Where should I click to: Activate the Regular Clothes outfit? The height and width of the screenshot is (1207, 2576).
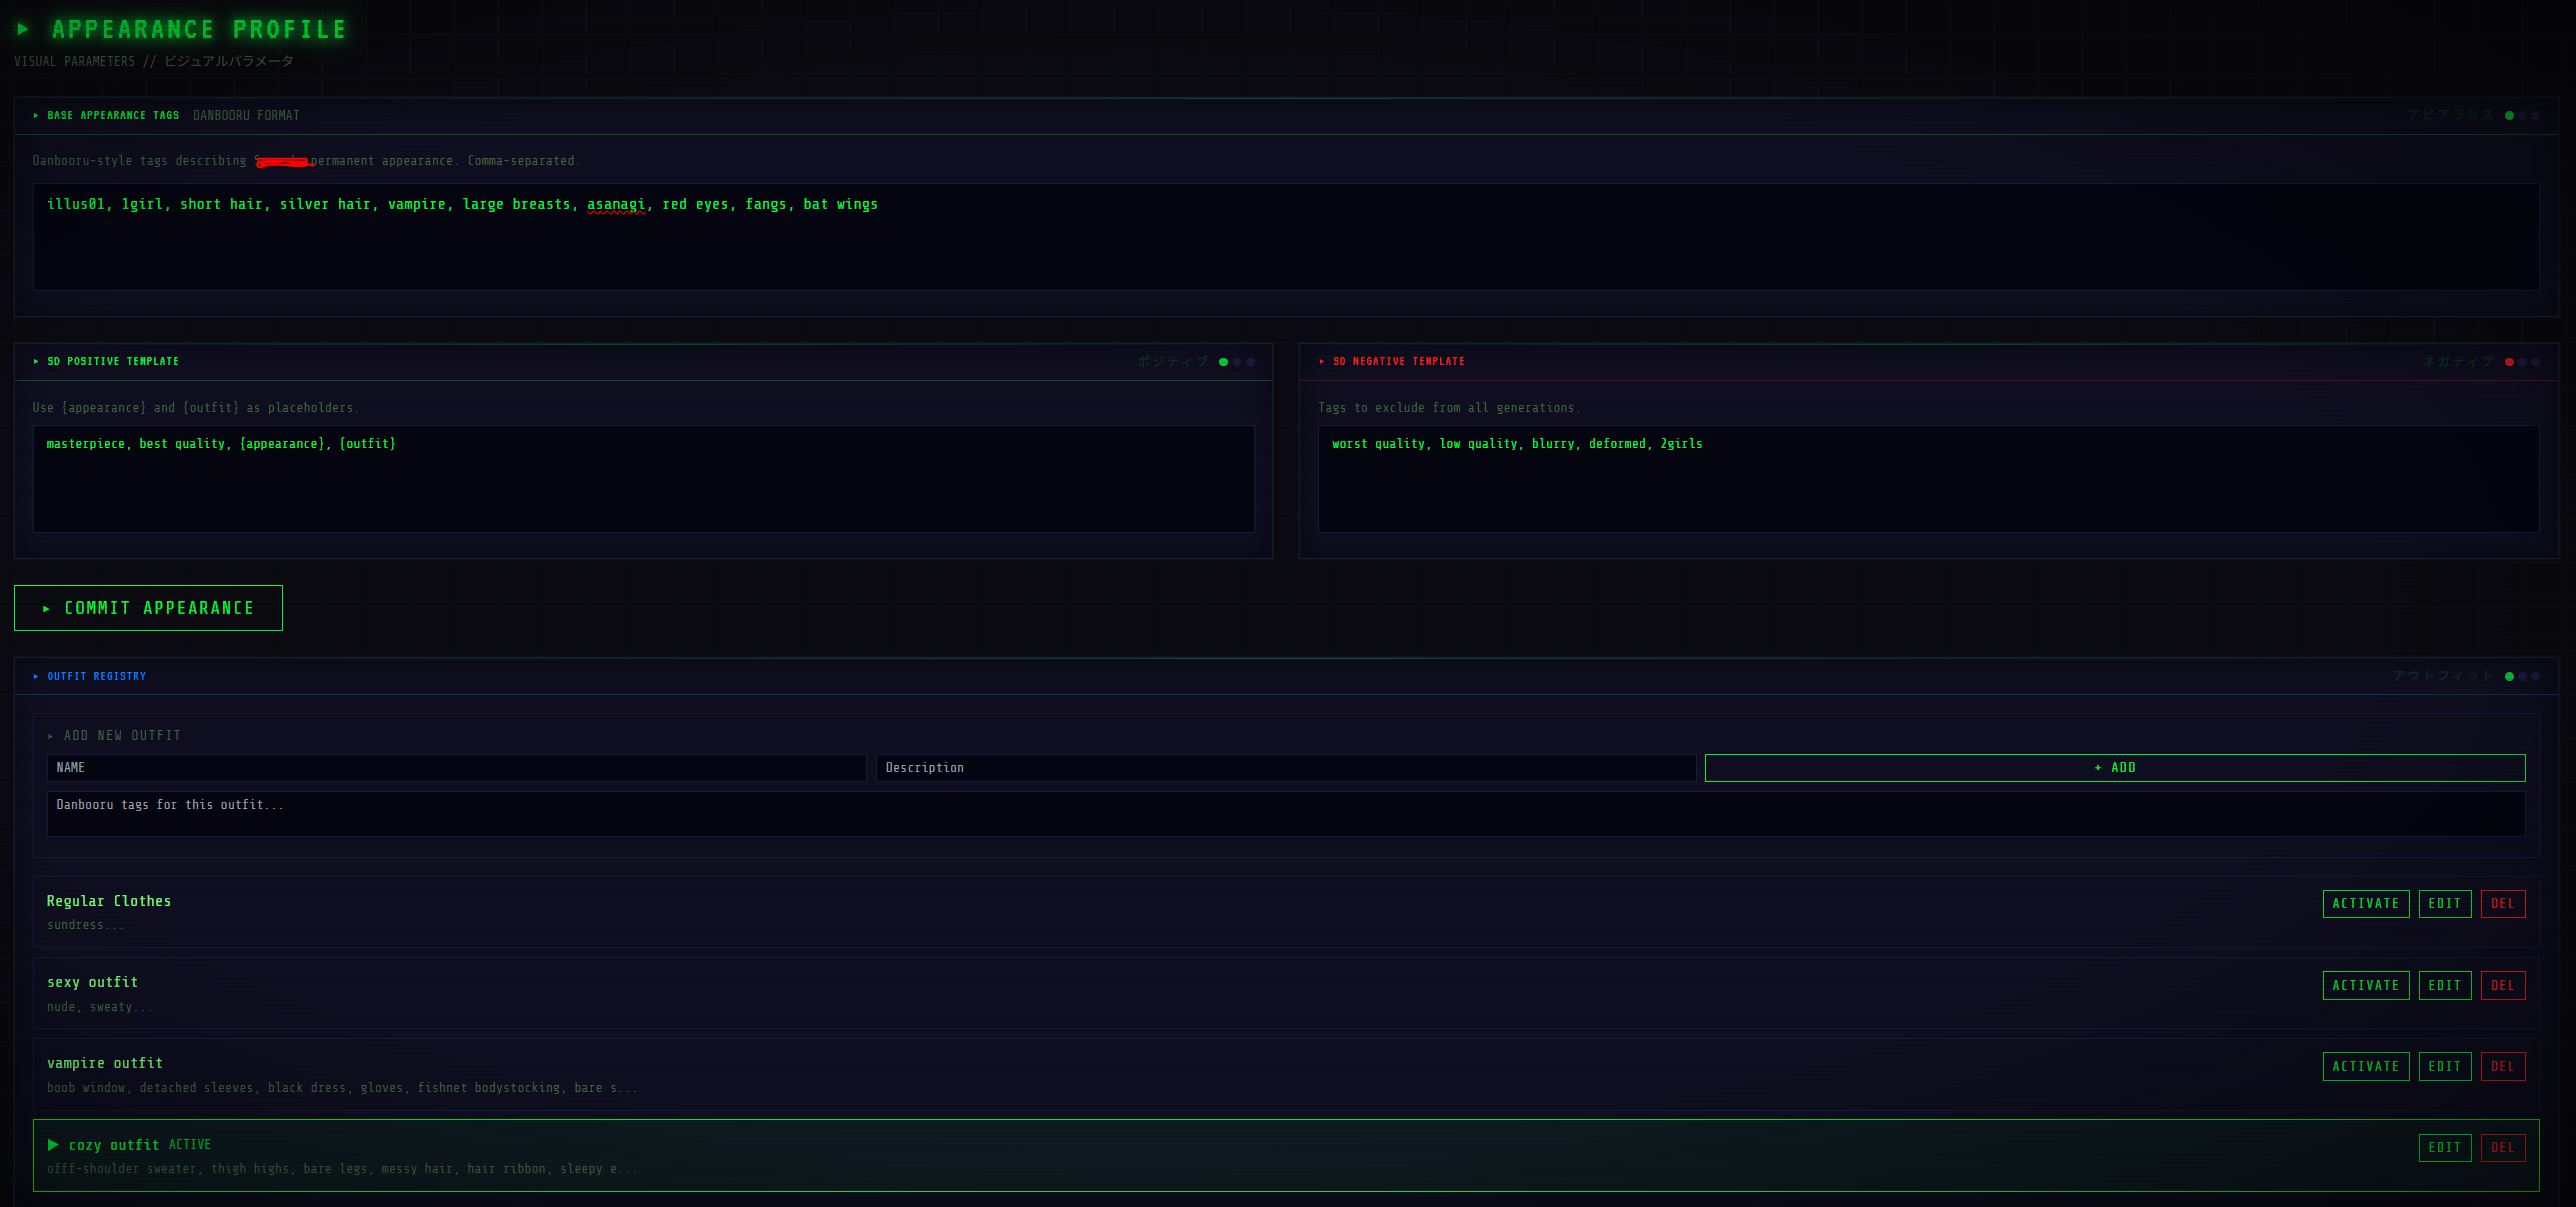pyautogui.click(x=2365, y=904)
